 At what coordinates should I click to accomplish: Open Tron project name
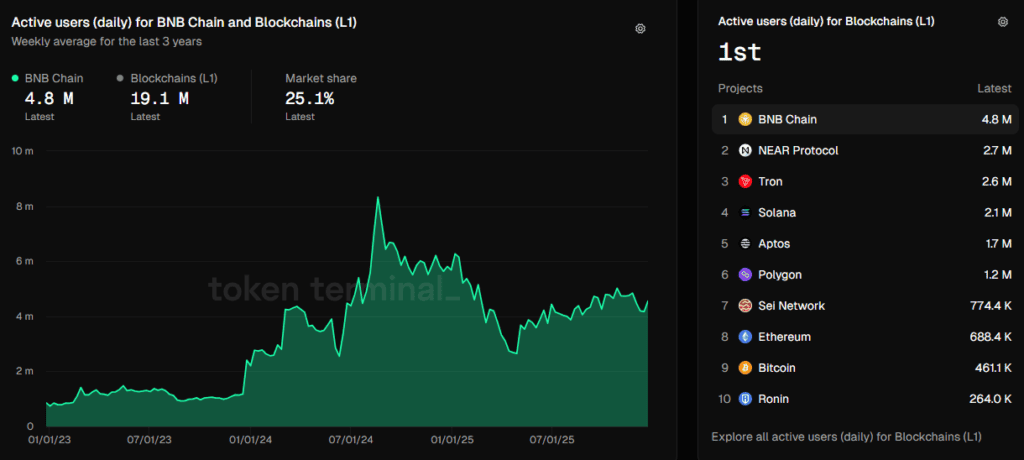[770, 182]
